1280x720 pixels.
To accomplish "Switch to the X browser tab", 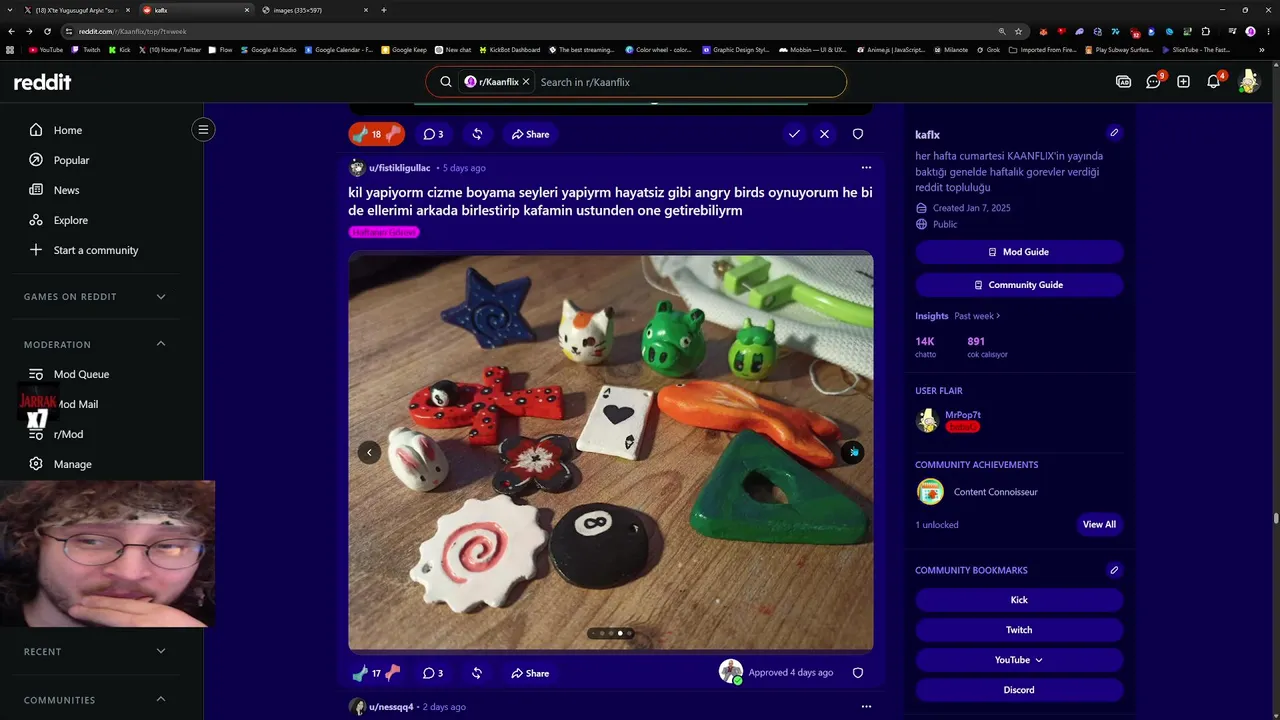I will (x=77, y=10).
